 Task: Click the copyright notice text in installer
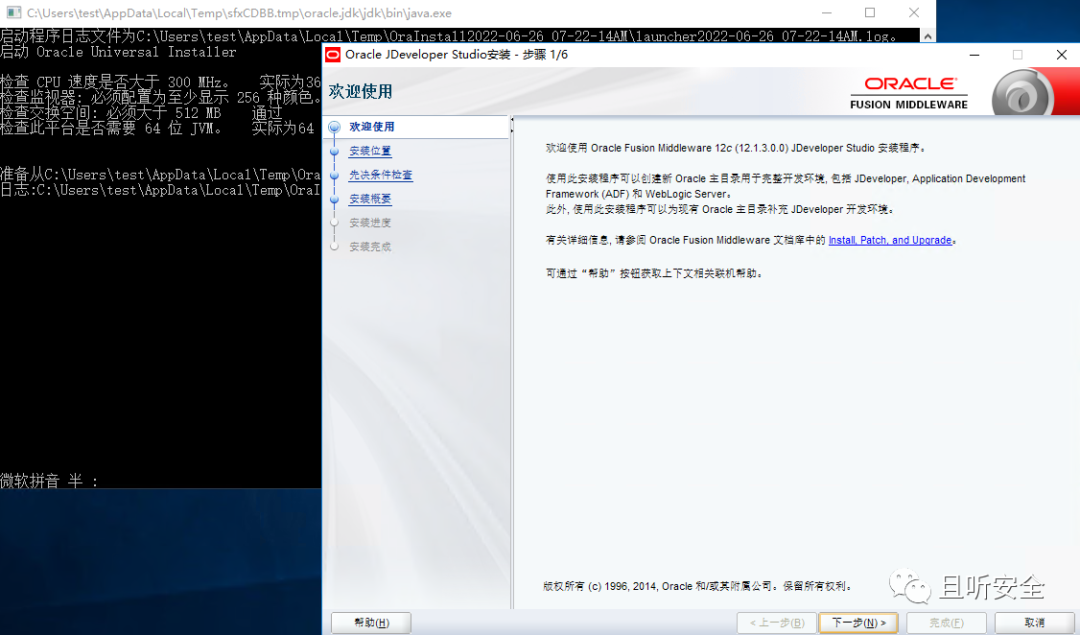[698, 586]
